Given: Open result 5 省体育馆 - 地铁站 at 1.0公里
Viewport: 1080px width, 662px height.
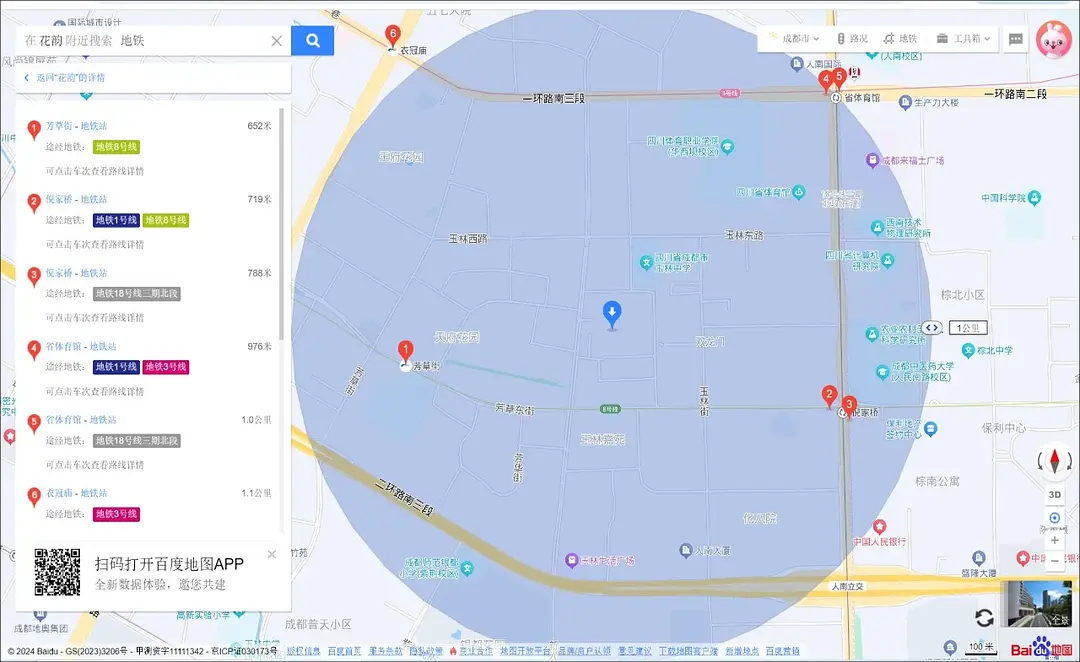Looking at the screenshot, I should click(81, 420).
